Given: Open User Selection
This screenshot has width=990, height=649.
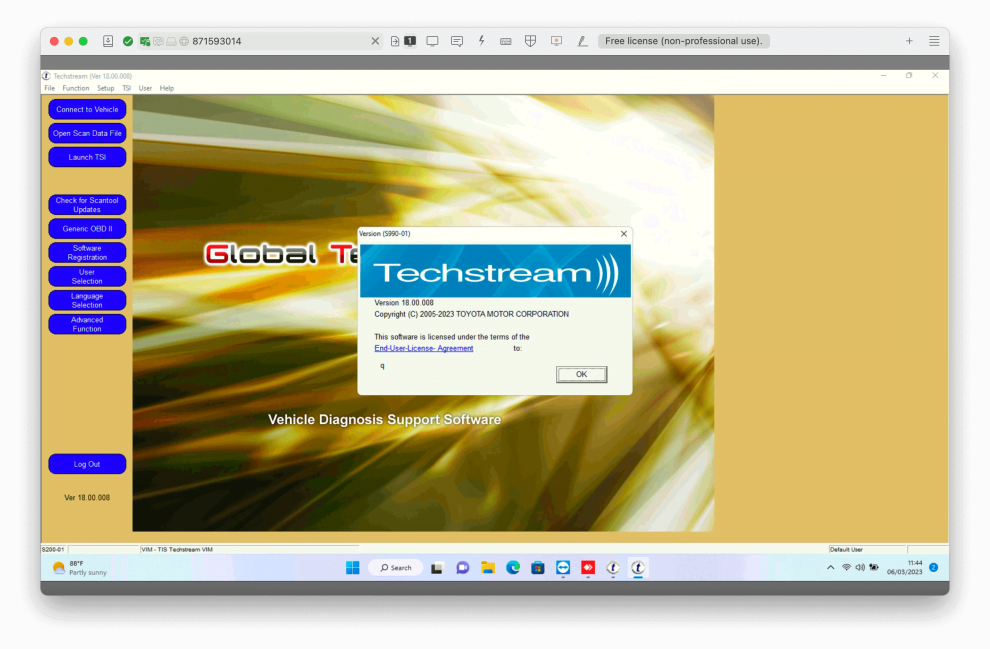Looking at the screenshot, I should pyautogui.click(x=87, y=276).
